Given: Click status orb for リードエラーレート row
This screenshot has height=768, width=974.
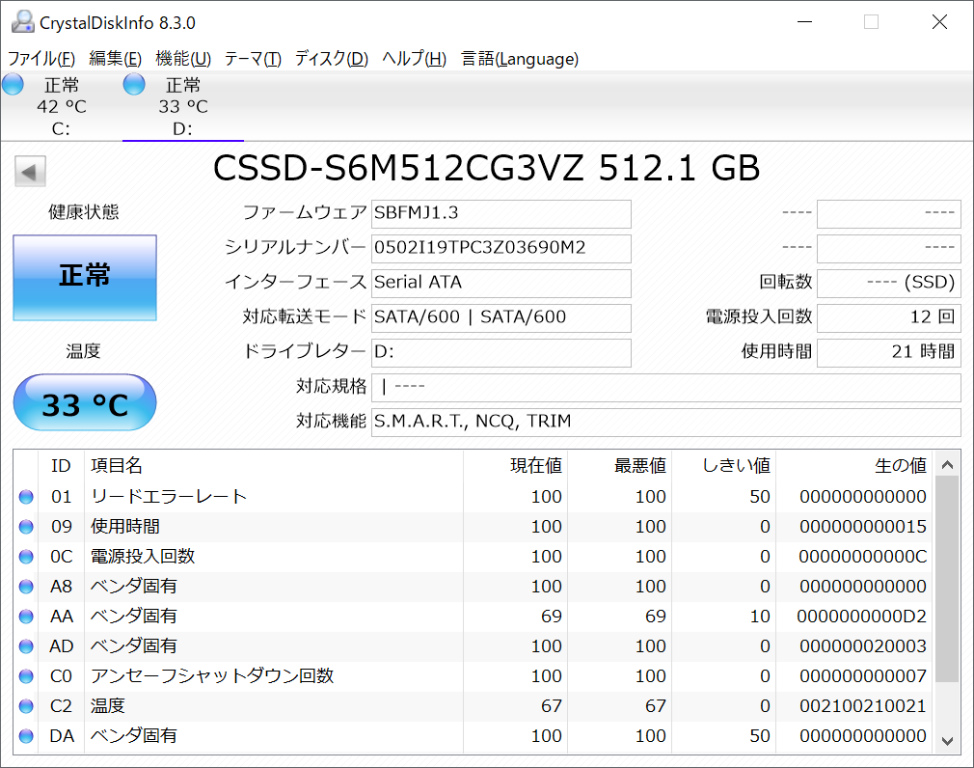Looking at the screenshot, I should point(26,497).
